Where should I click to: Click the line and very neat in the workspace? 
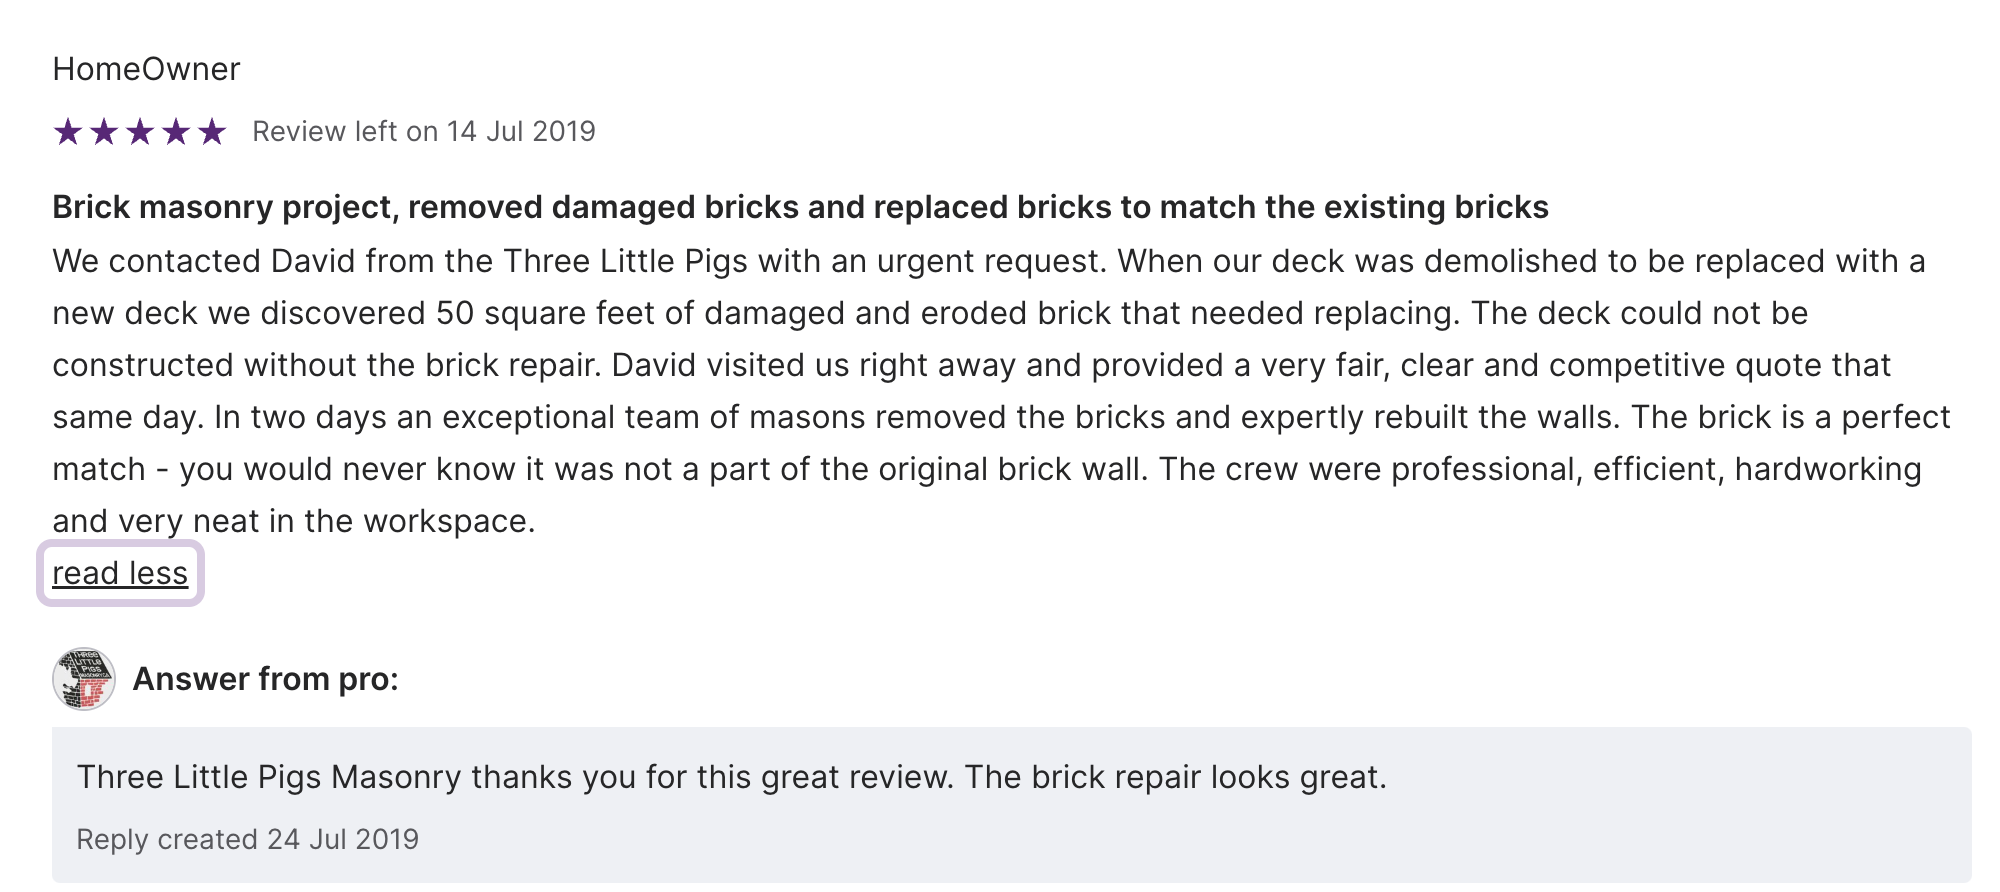point(294,521)
